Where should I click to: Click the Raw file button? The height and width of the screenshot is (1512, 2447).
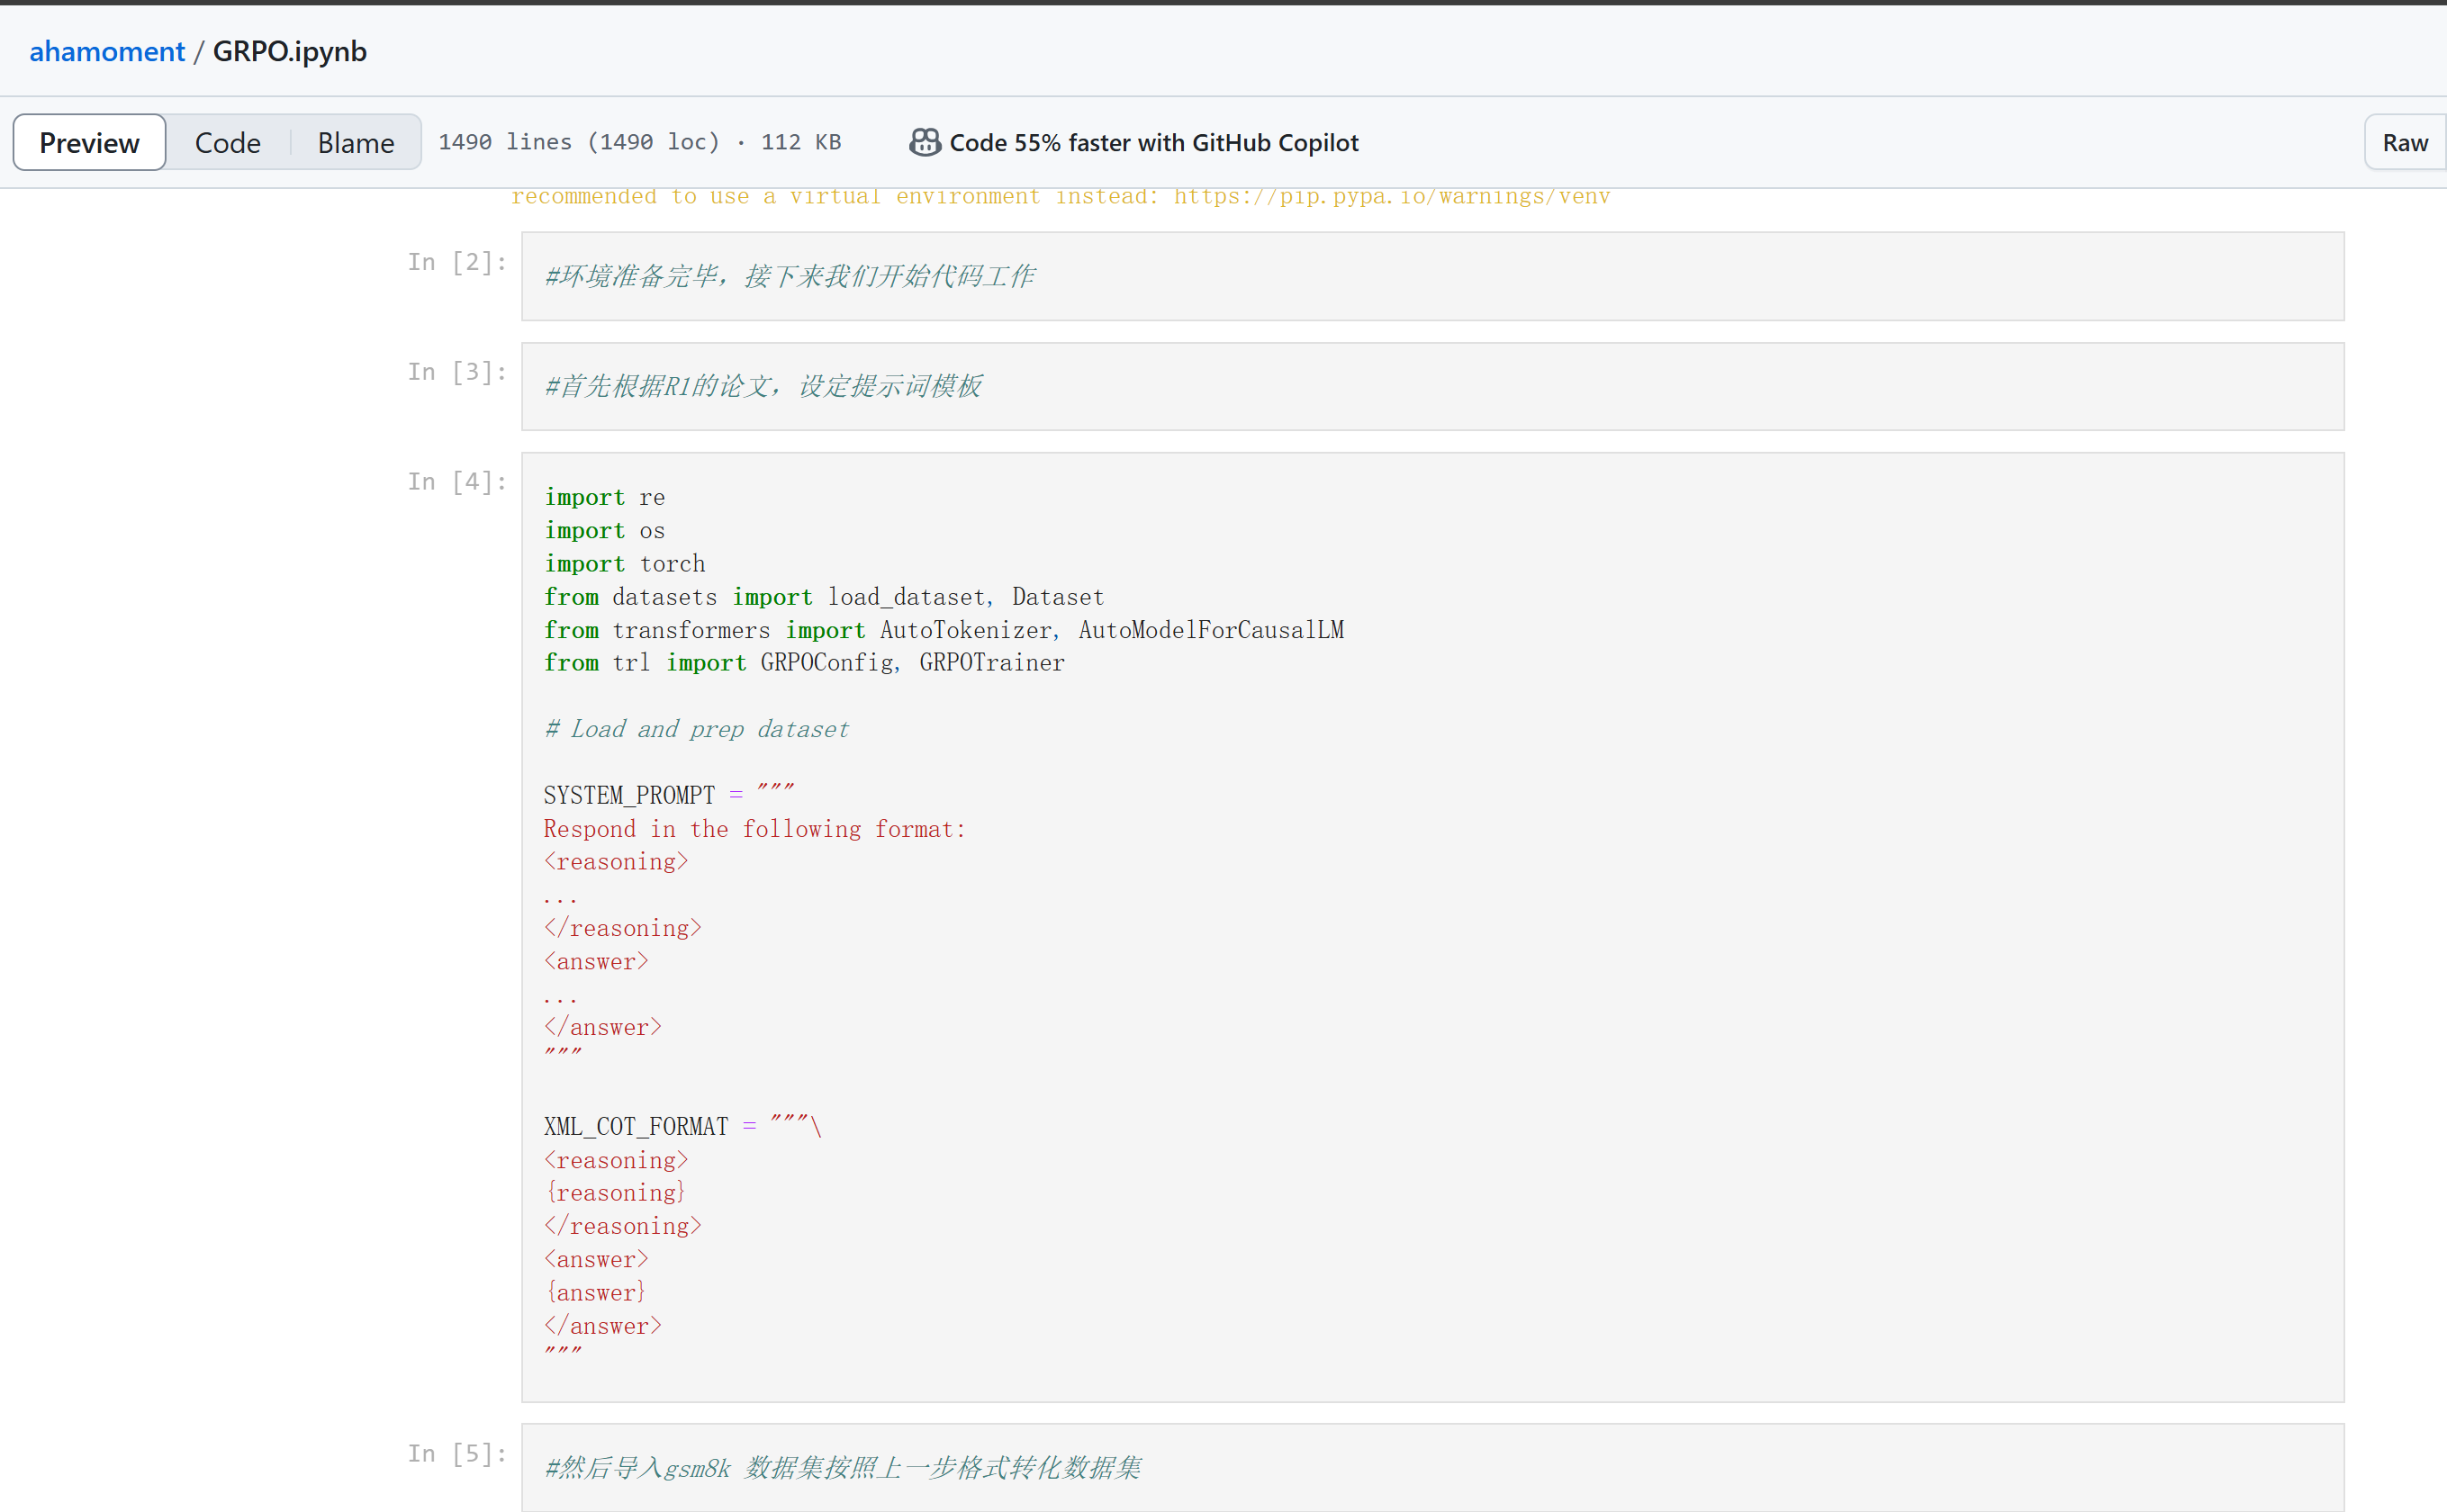2404,143
